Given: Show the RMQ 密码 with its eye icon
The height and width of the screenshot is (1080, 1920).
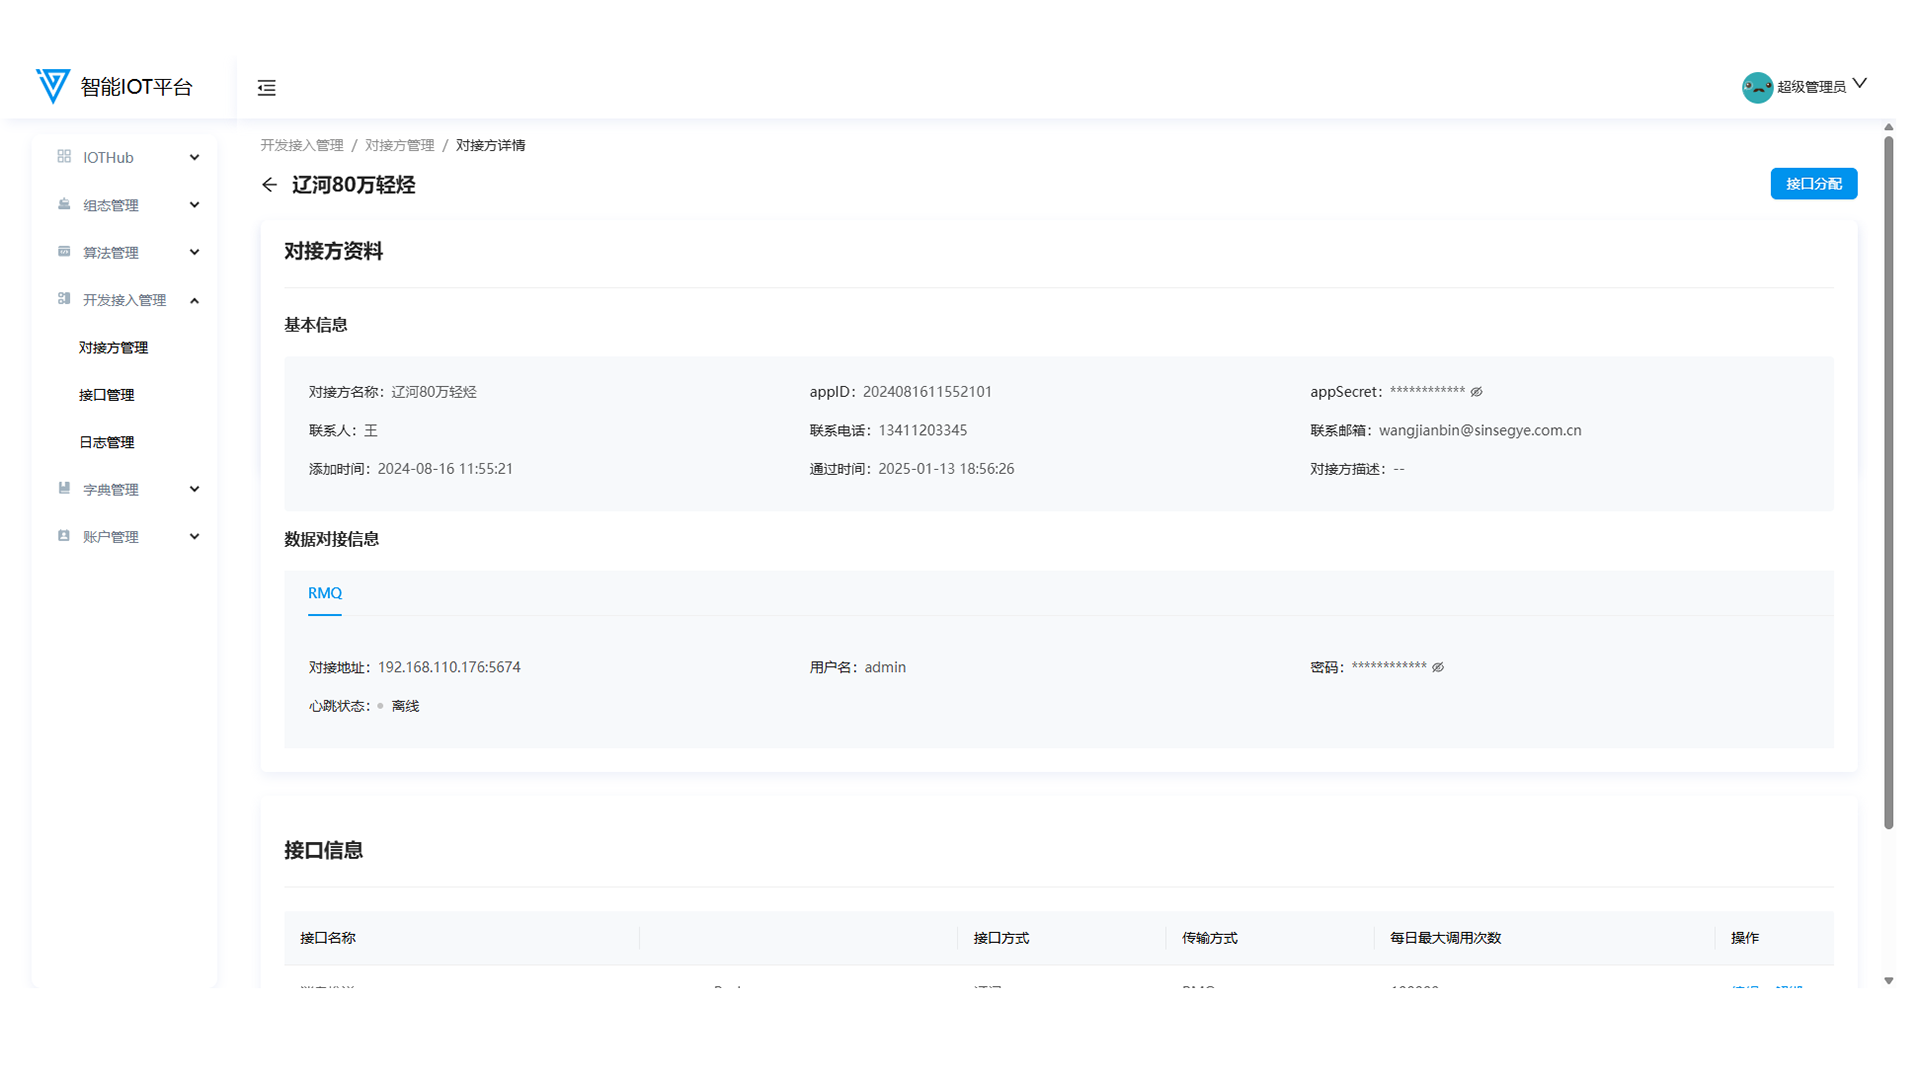Looking at the screenshot, I should (1438, 667).
